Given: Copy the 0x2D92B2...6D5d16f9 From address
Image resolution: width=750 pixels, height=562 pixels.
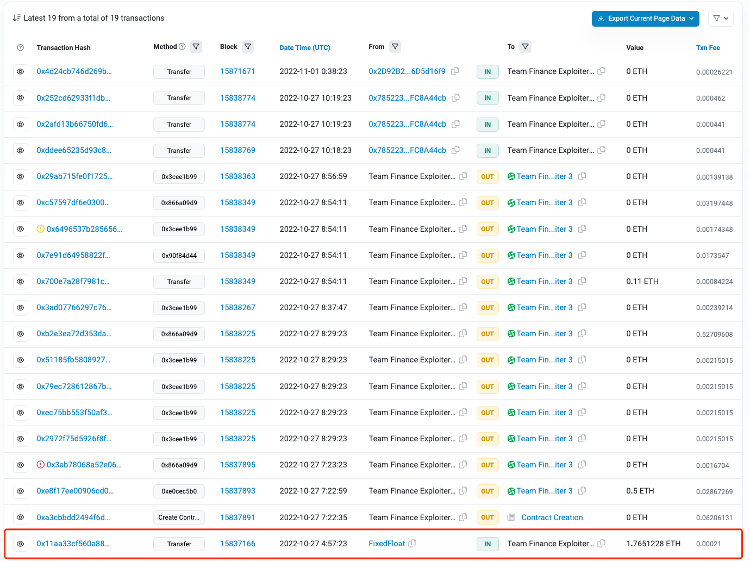Looking at the screenshot, I should tap(455, 72).
